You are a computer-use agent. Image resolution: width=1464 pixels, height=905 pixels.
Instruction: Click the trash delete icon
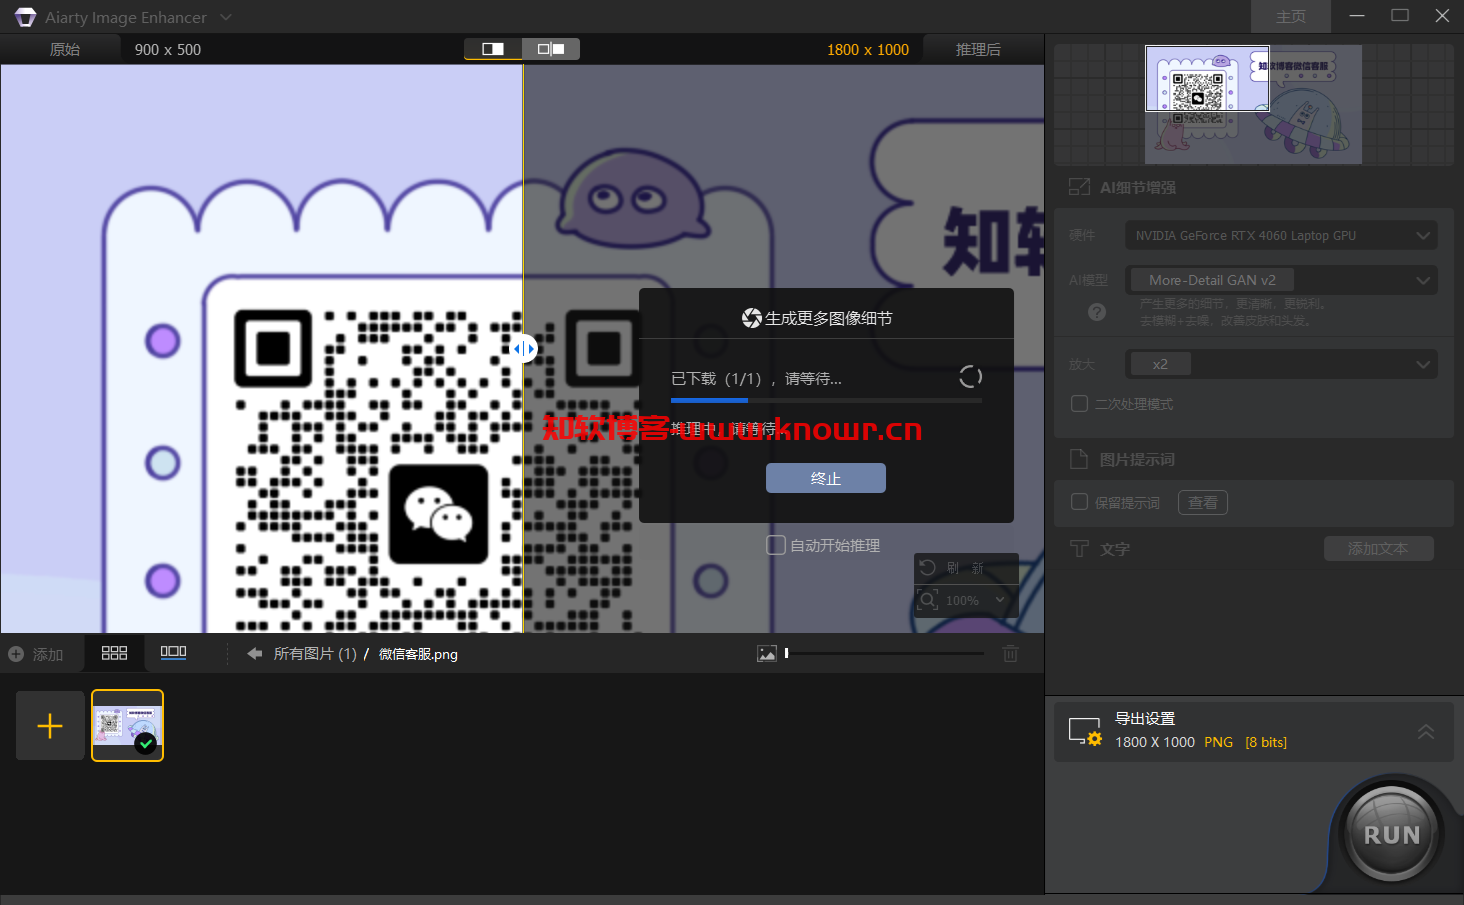tap(1011, 653)
